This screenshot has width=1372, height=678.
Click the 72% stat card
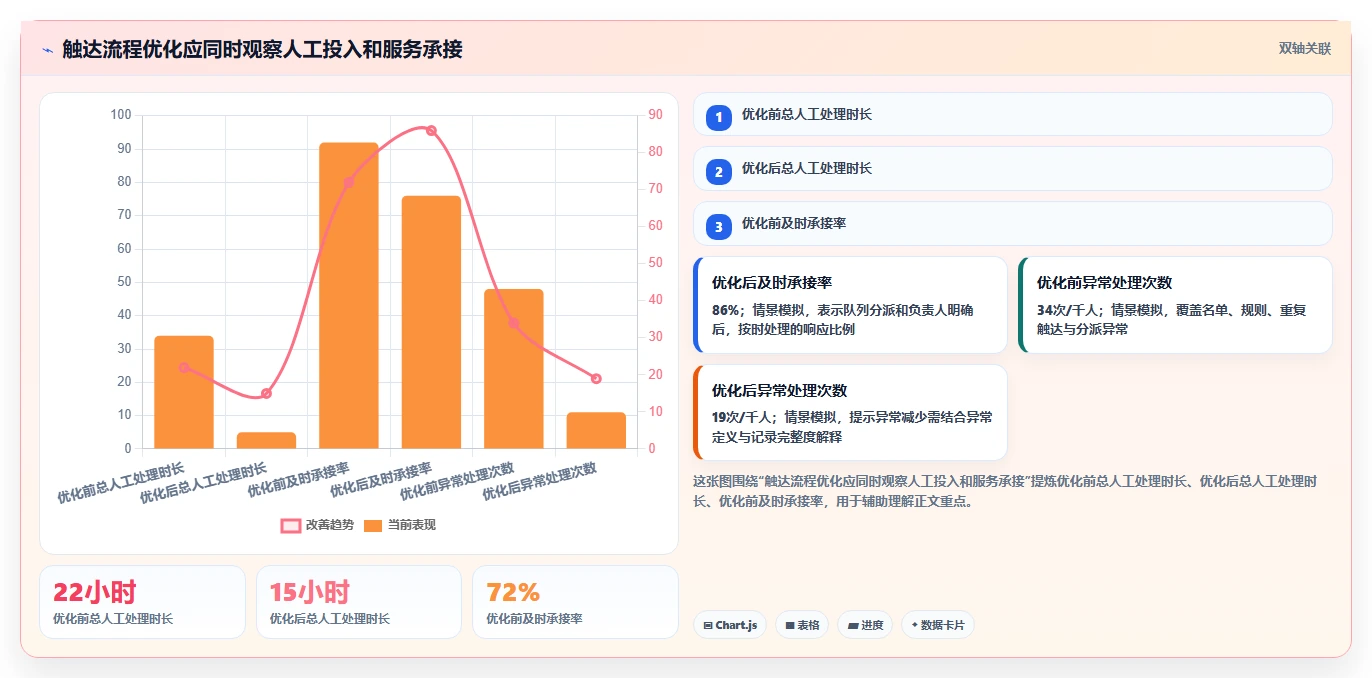(x=575, y=602)
